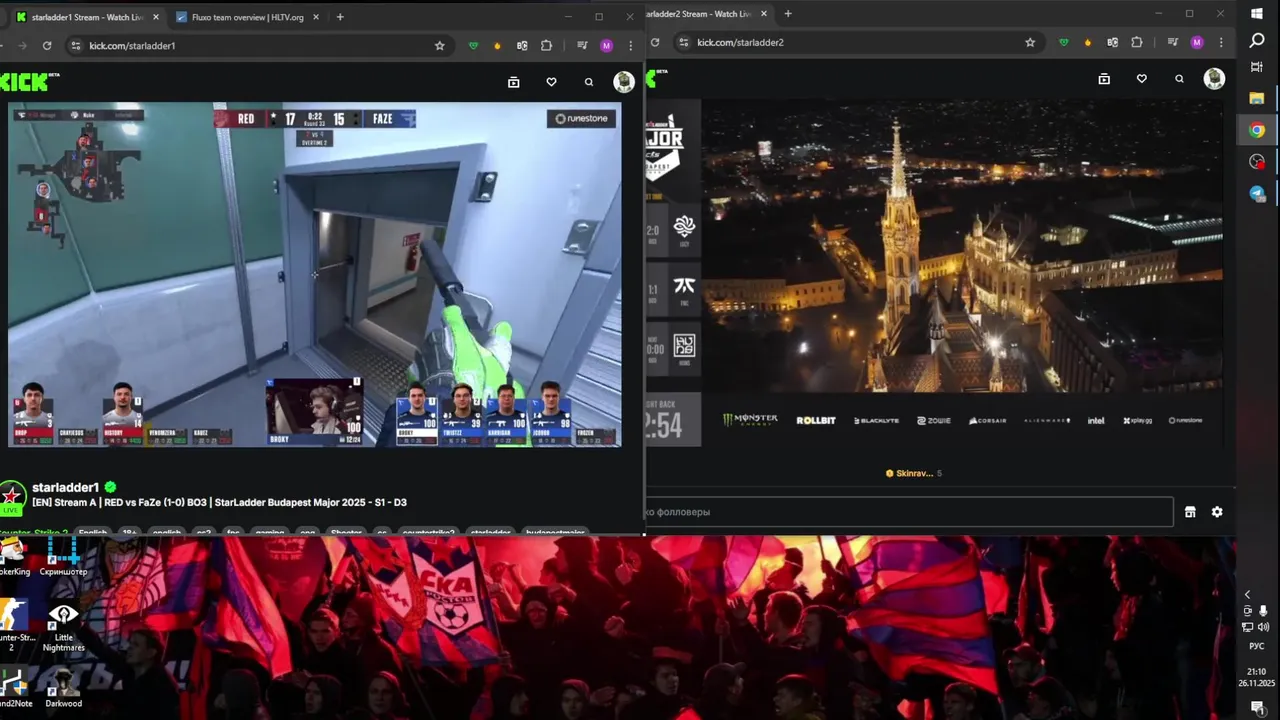Open media controls in starladder1 window toolbar
Viewport: 1280px width, 720px height.
point(582,45)
